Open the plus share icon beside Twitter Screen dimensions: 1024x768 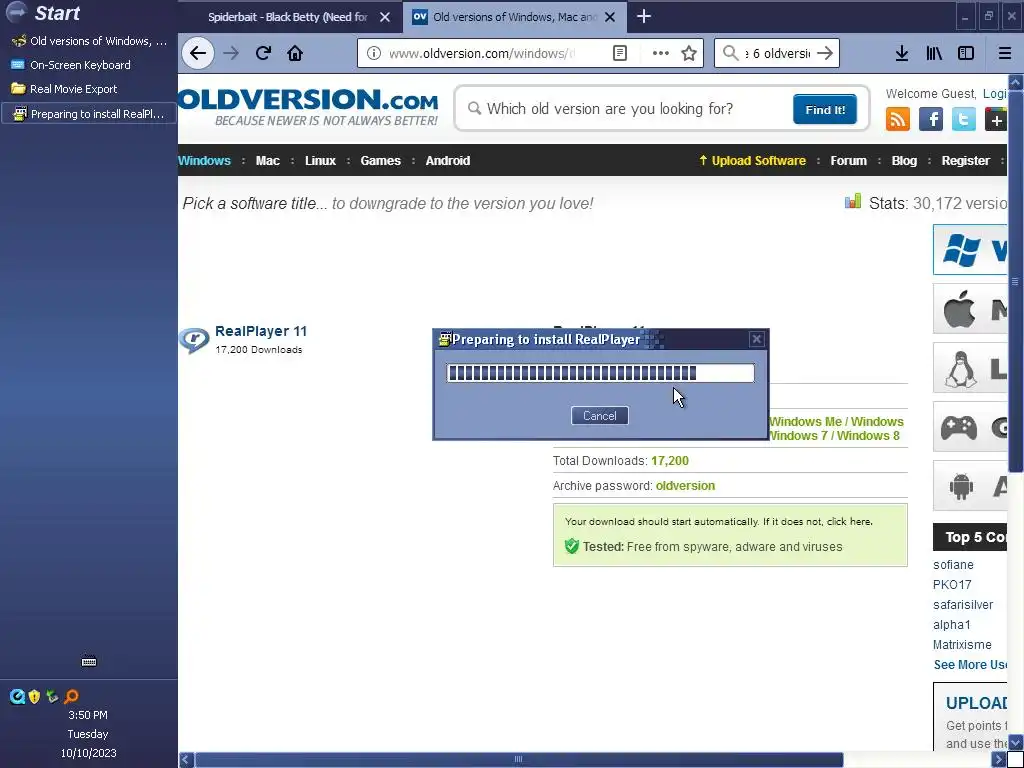995,120
